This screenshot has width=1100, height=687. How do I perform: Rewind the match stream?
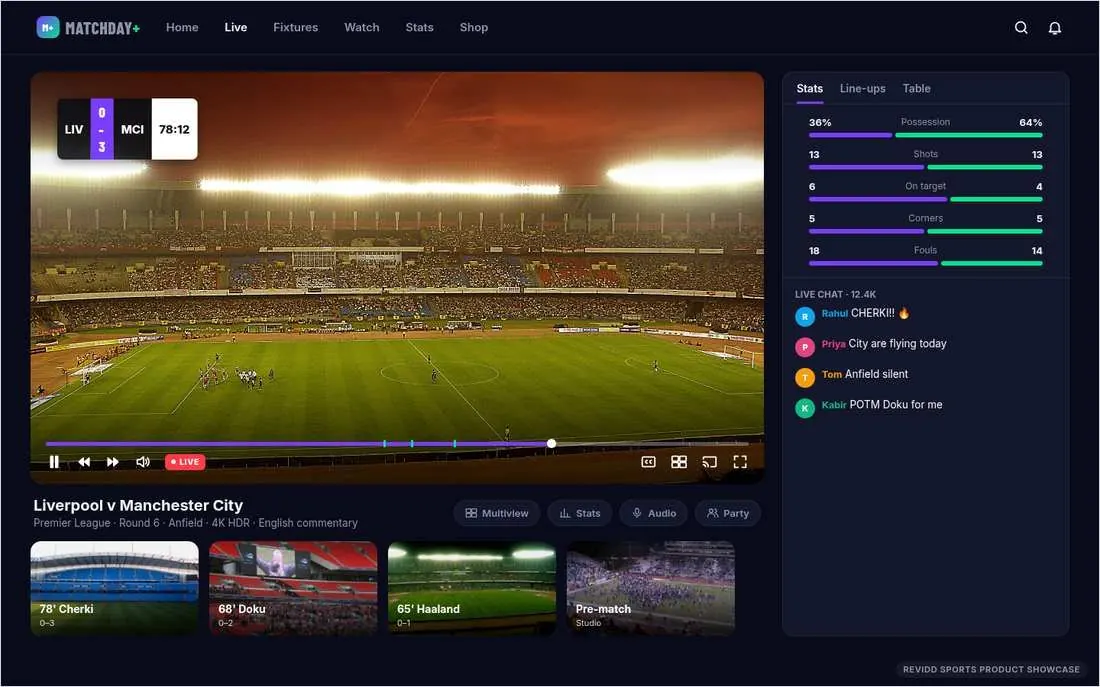point(84,462)
